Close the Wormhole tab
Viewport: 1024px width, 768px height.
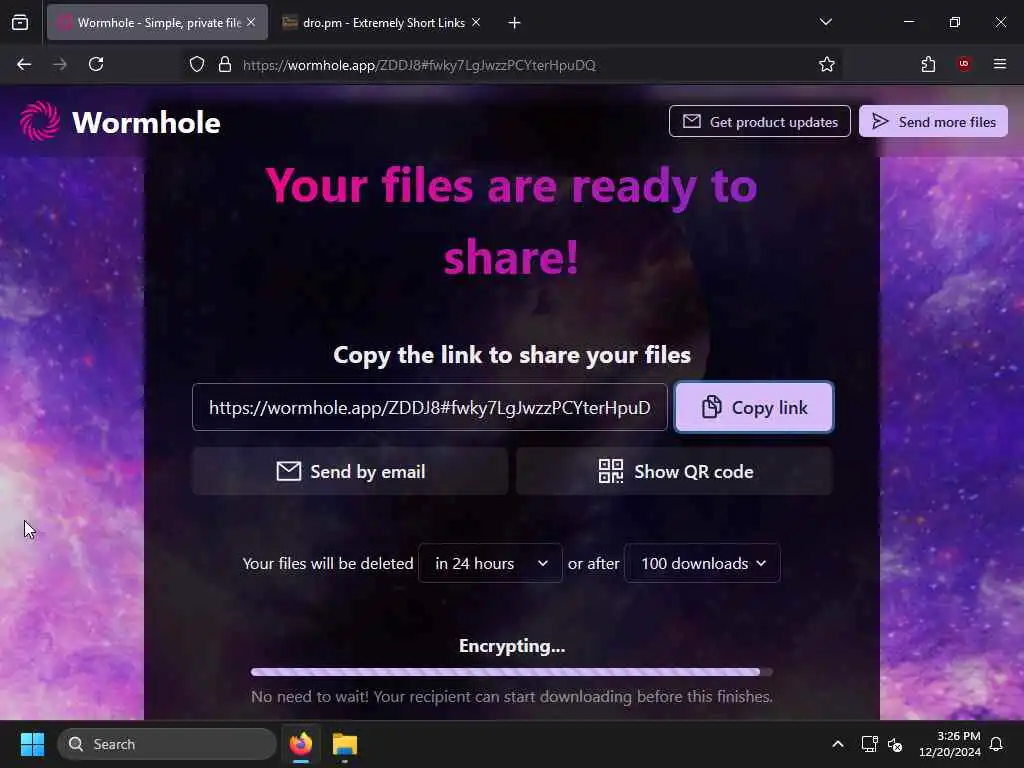point(251,22)
